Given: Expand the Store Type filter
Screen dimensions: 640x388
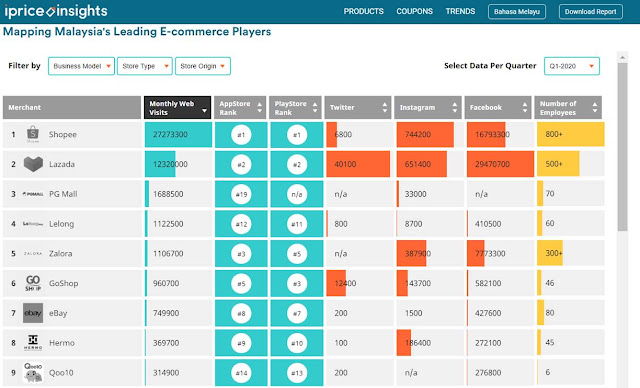Looking at the screenshot, I should click(145, 66).
